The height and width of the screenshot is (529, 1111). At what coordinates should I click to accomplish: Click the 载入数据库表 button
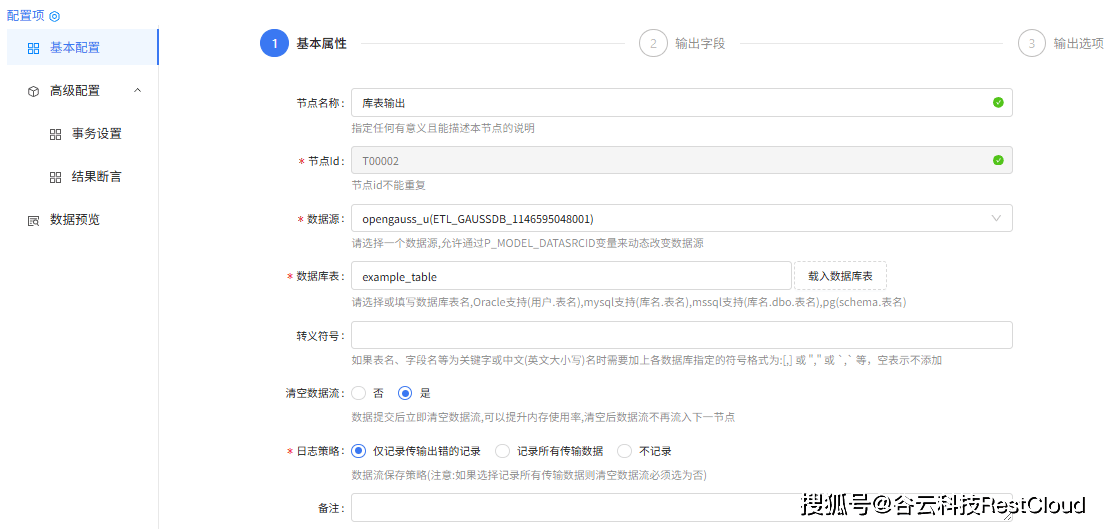coord(840,276)
